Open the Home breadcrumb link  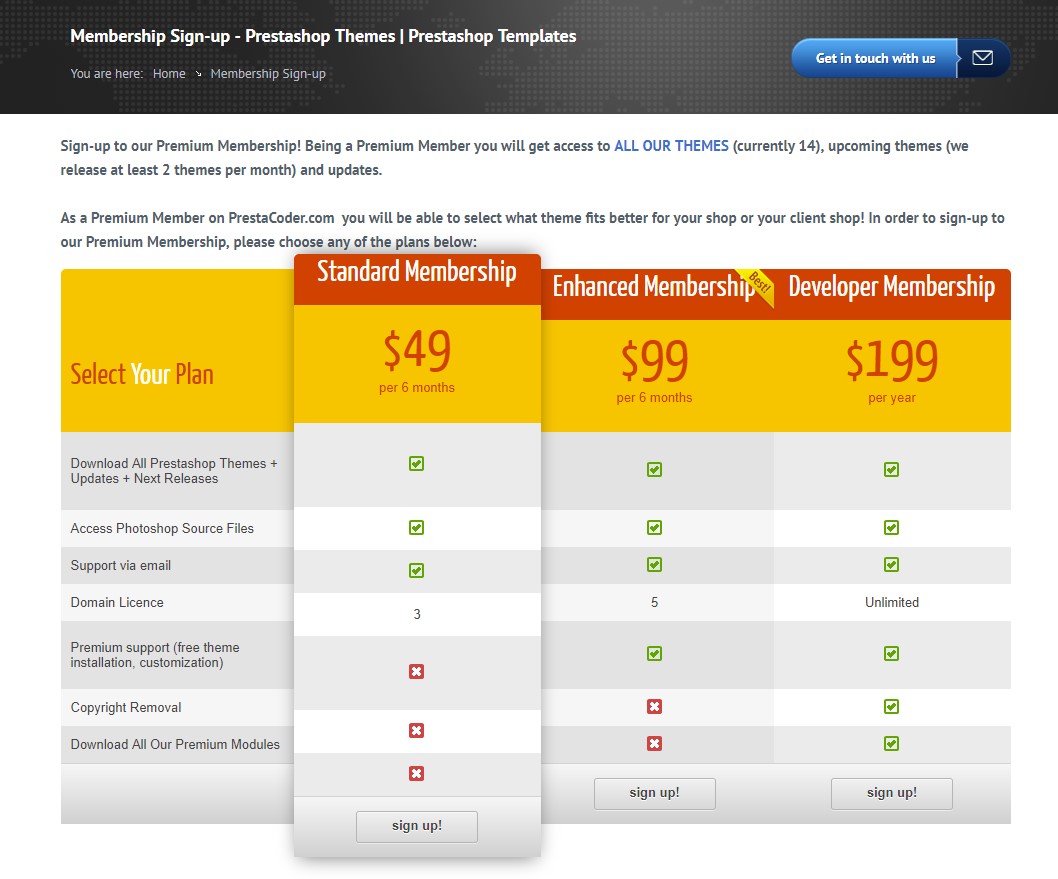(169, 74)
